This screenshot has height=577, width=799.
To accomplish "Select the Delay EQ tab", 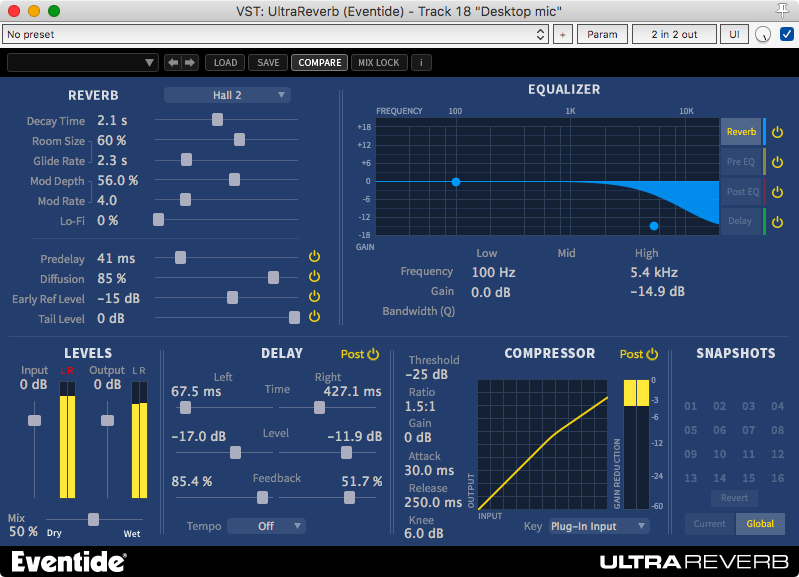I will (741, 221).
